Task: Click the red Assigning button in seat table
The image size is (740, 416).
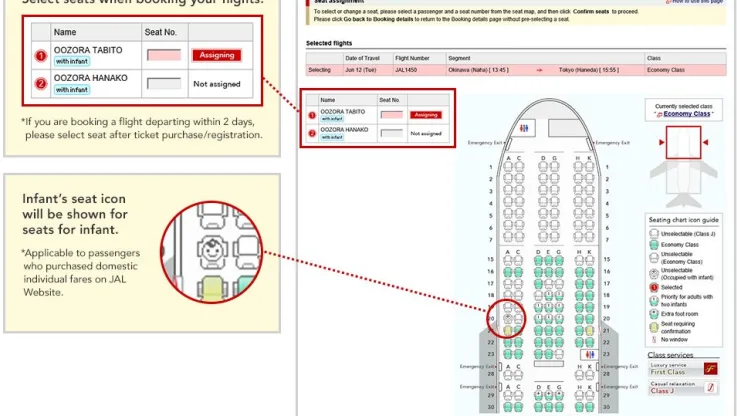Action: click(426, 115)
